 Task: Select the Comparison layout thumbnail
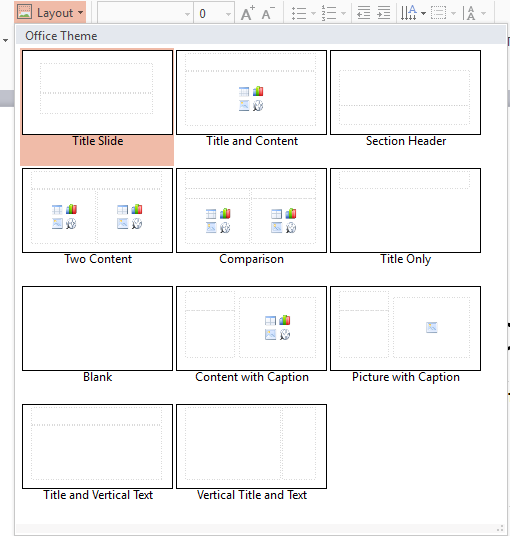(252, 217)
